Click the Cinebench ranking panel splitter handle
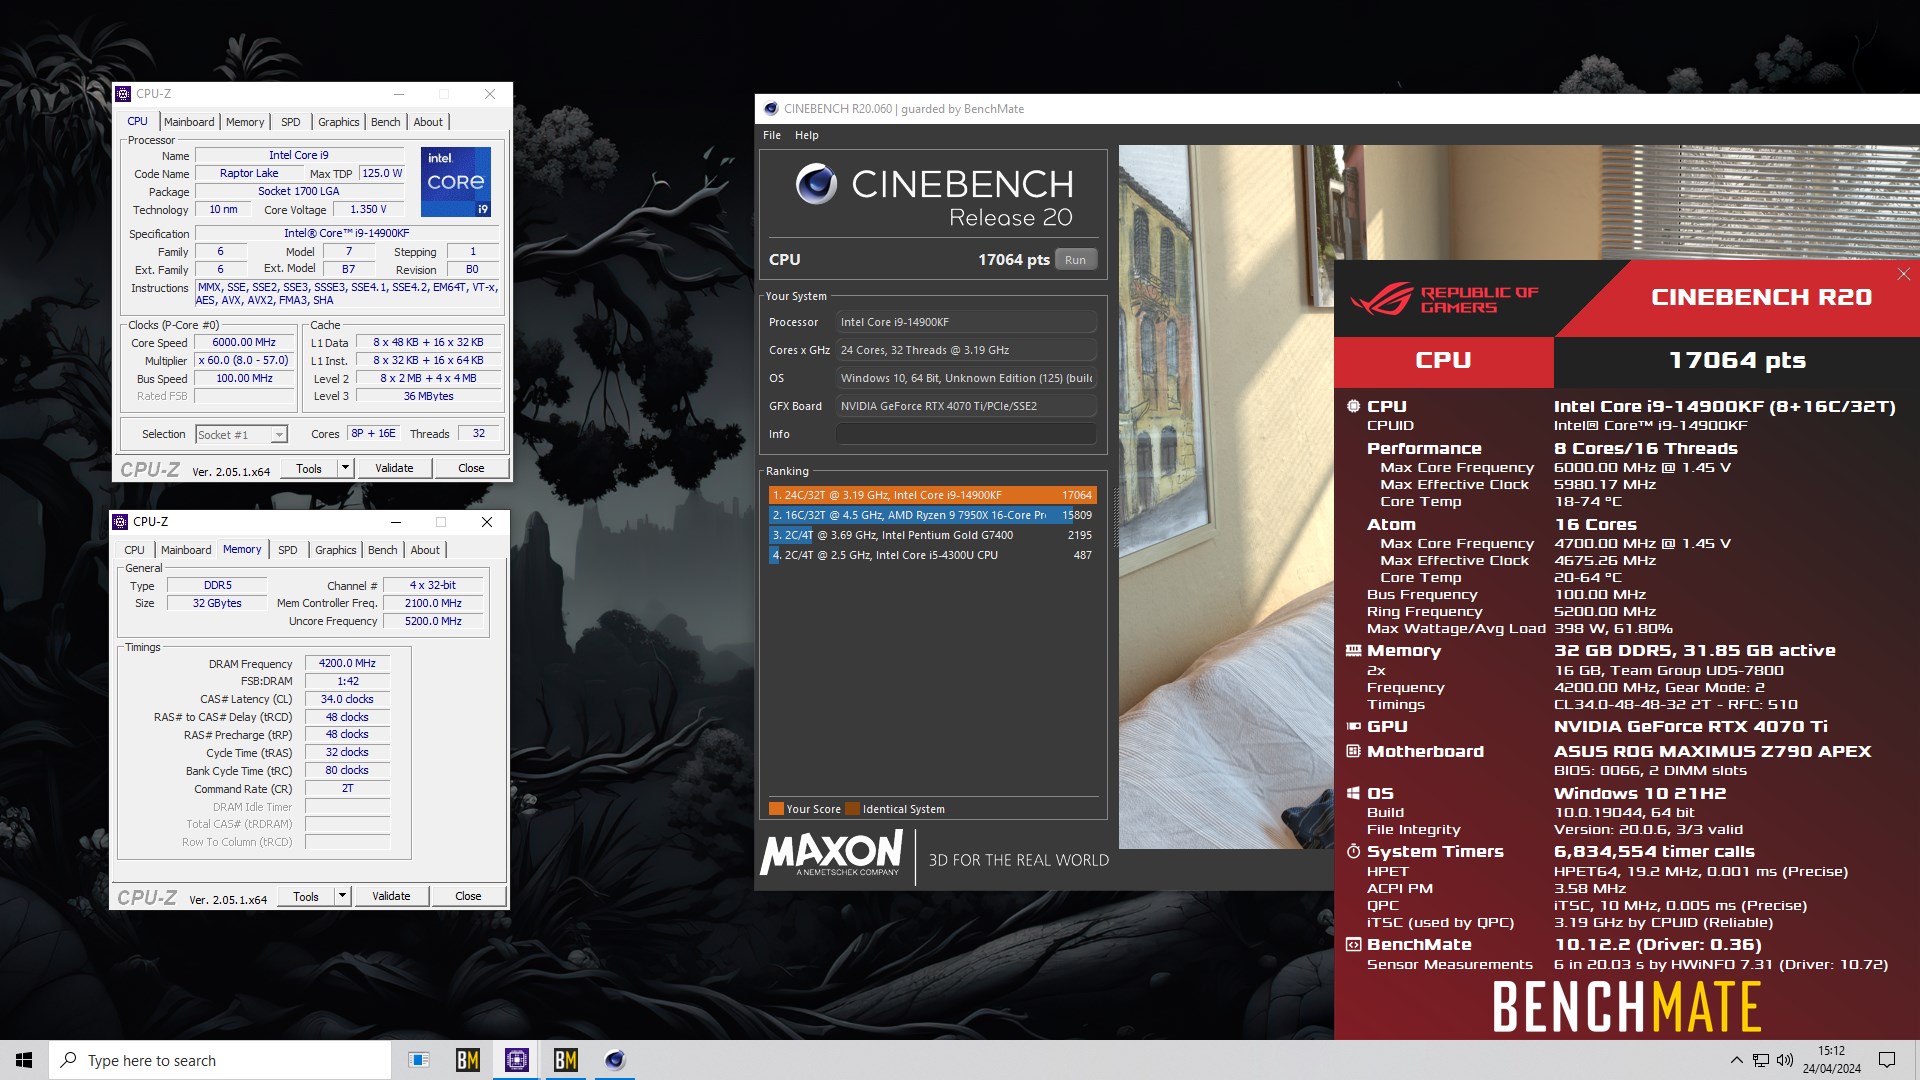Screen dimensions: 1920x1080 pos(1114,515)
